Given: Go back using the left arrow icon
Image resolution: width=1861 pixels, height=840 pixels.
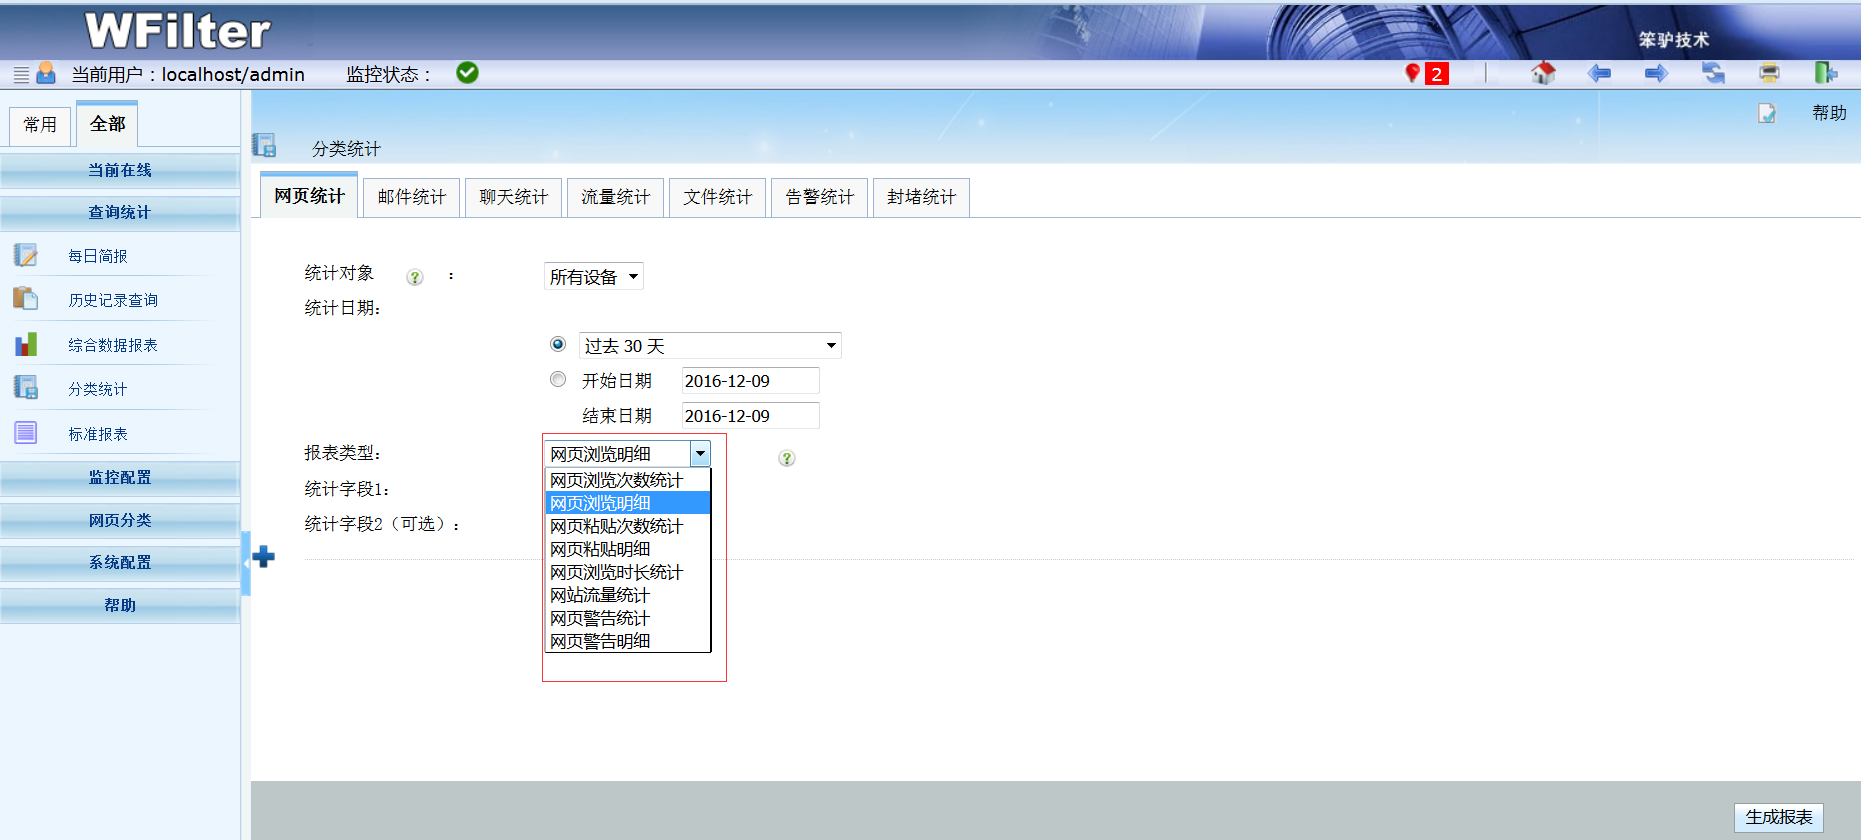Looking at the screenshot, I should pos(1599,73).
